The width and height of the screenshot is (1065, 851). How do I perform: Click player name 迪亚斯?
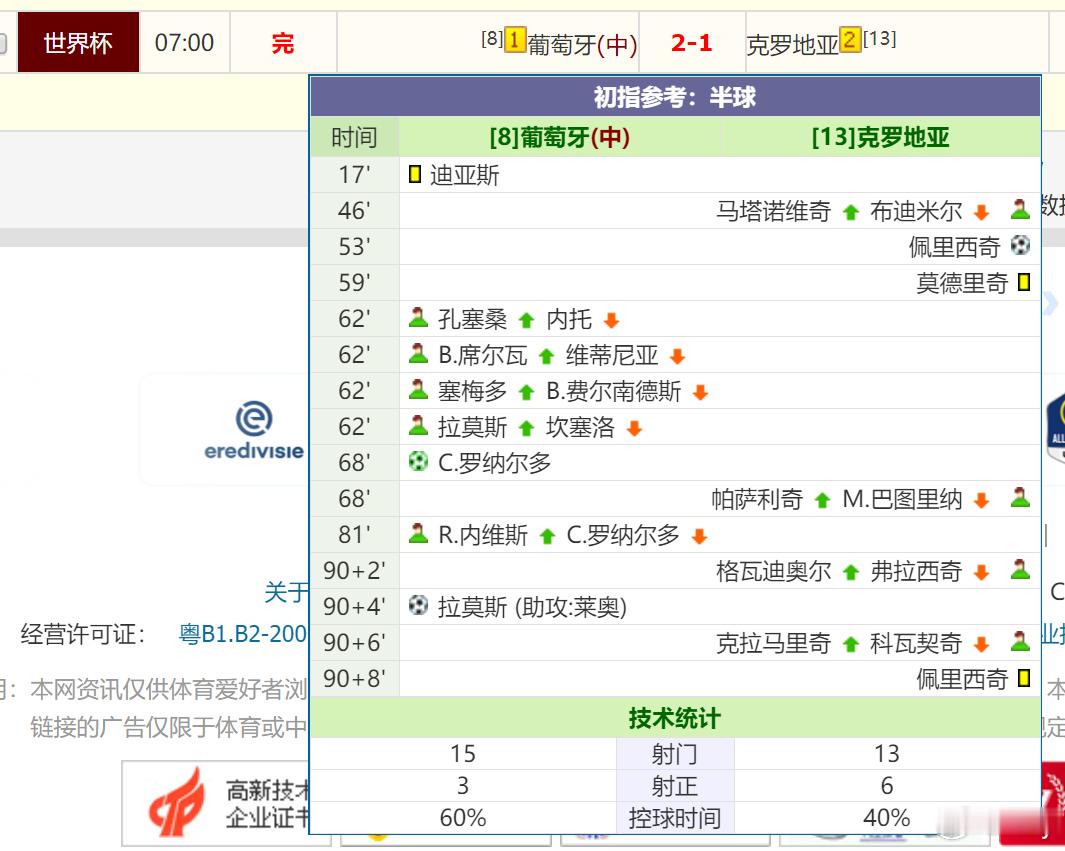click(465, 175)
